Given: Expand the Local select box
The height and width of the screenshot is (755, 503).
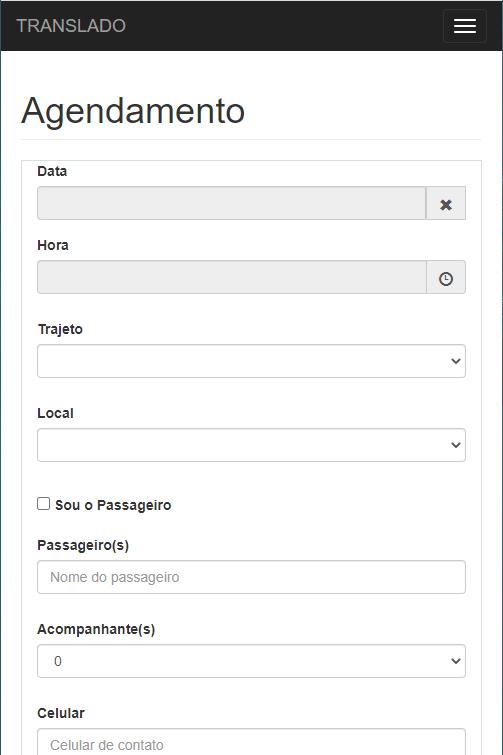Looking at the screenshot, I should (x=251, y=445).
